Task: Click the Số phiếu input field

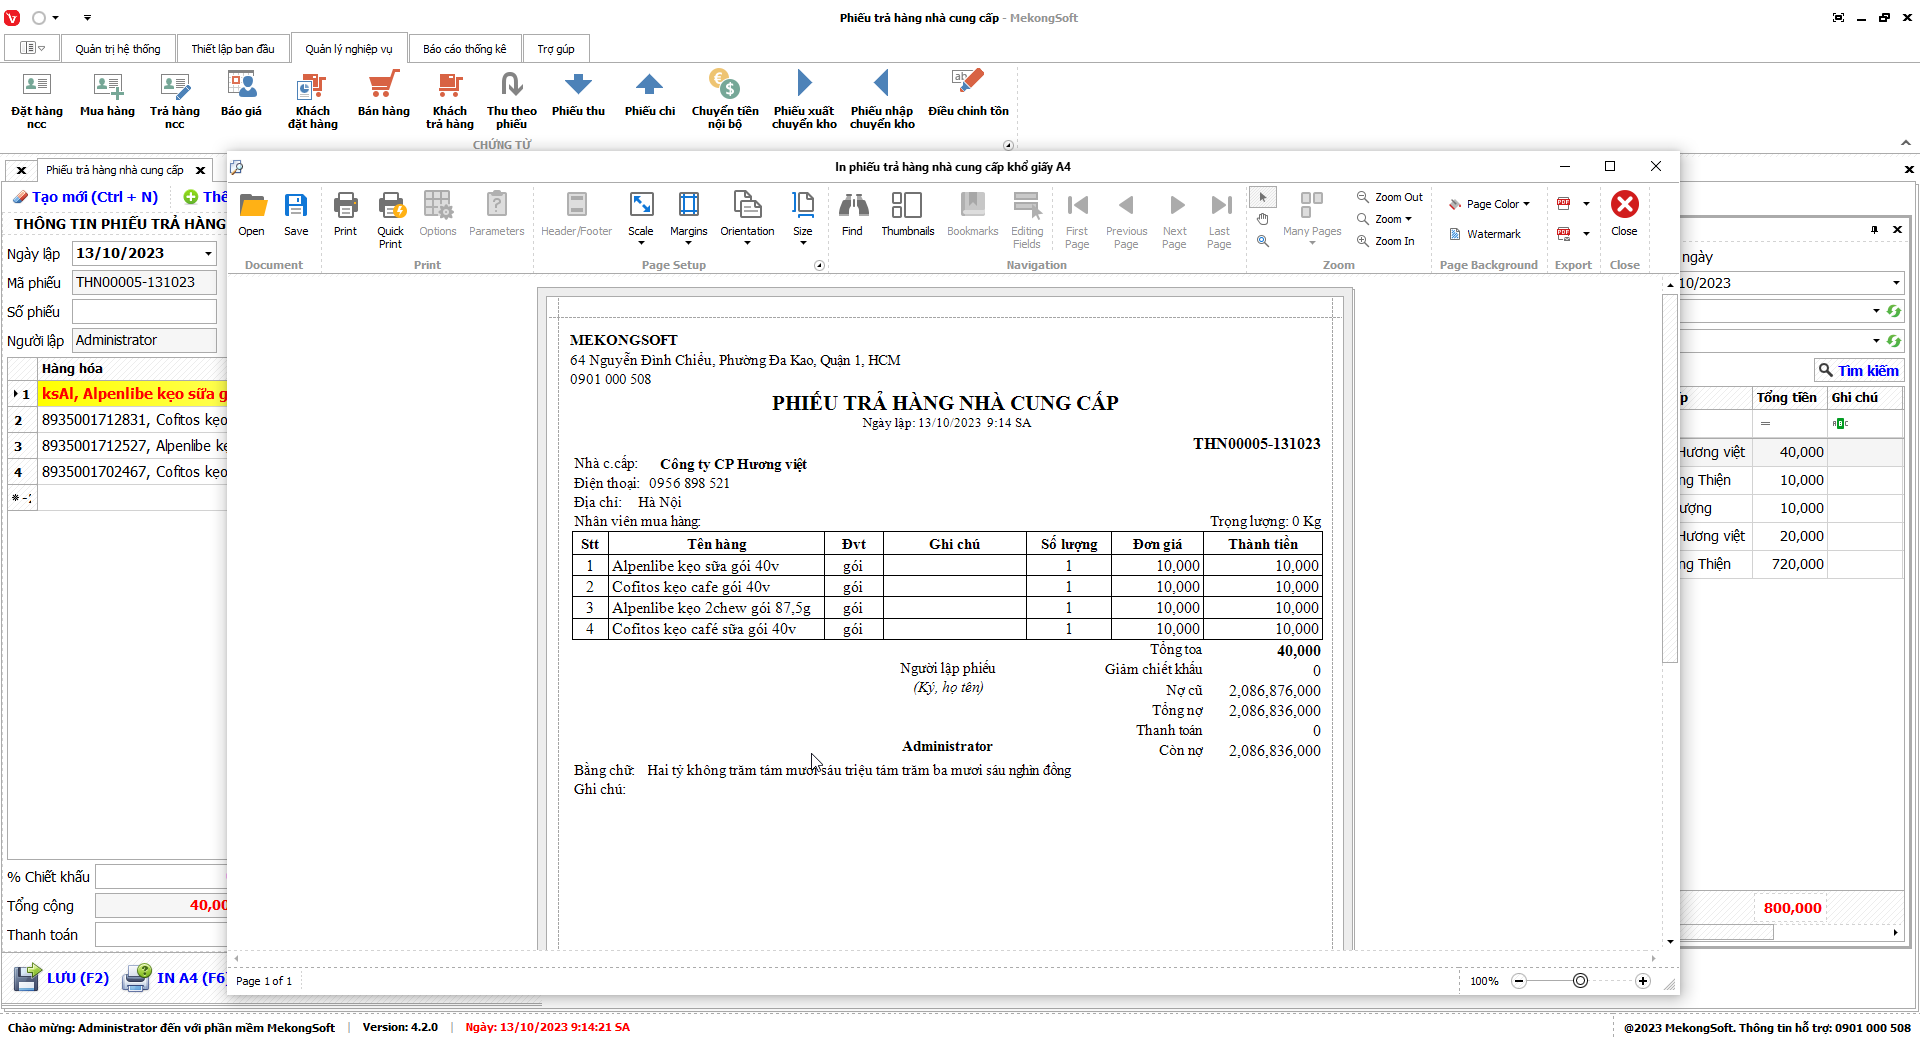Action: pyautogui.click(x=144, y=312)
